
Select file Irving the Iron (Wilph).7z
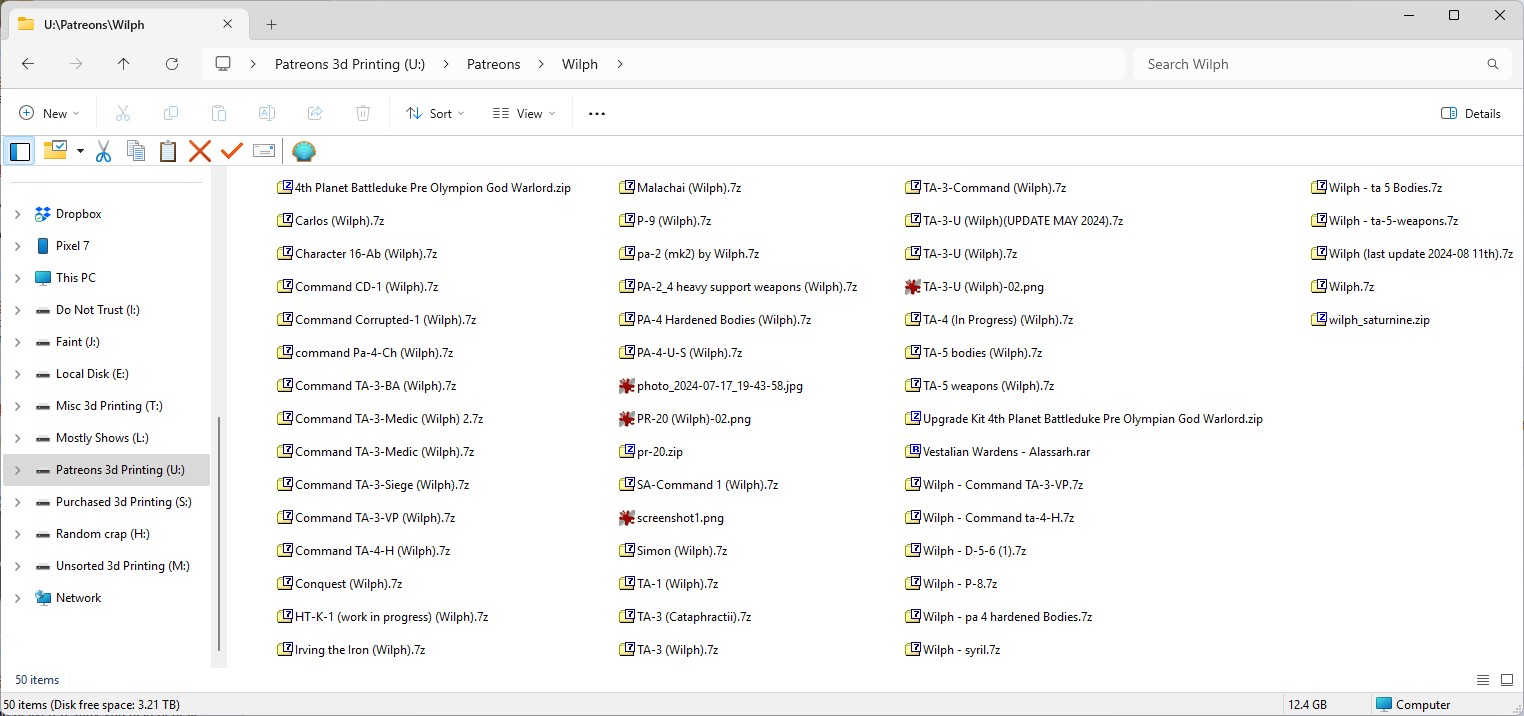(351, 650)
